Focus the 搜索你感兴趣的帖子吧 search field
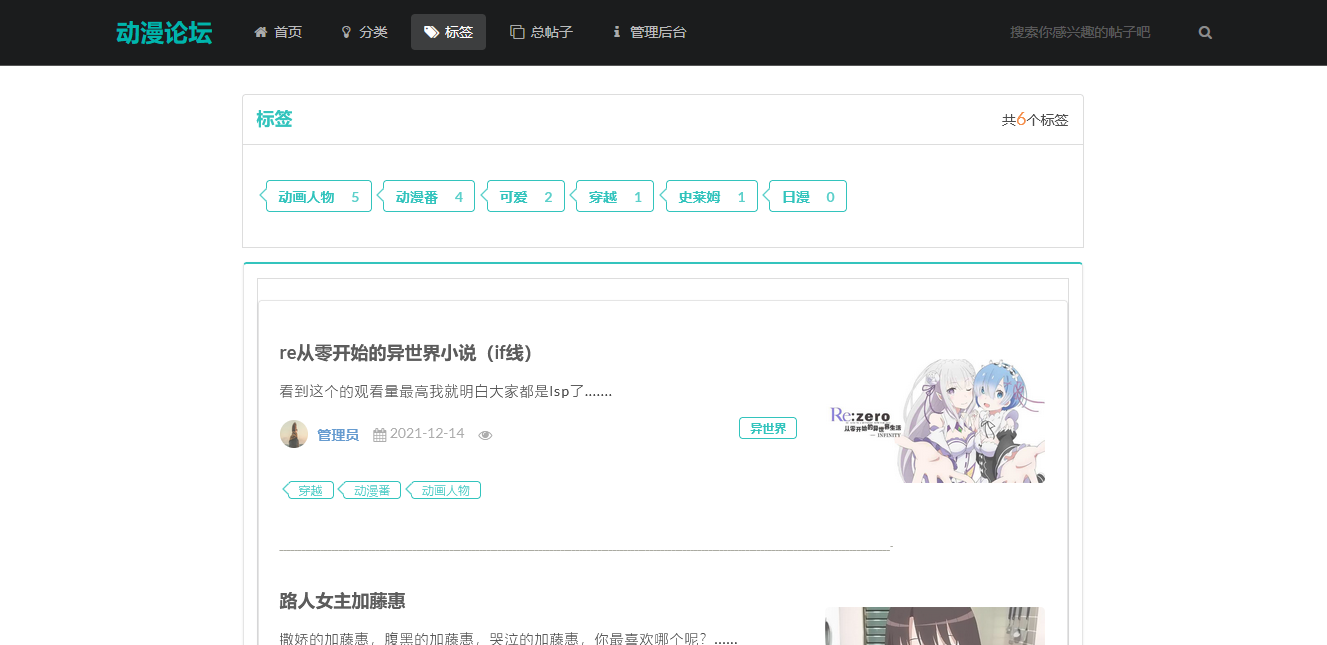The width and height of the screenshot is (1327, 645). tap(1090, 32)
